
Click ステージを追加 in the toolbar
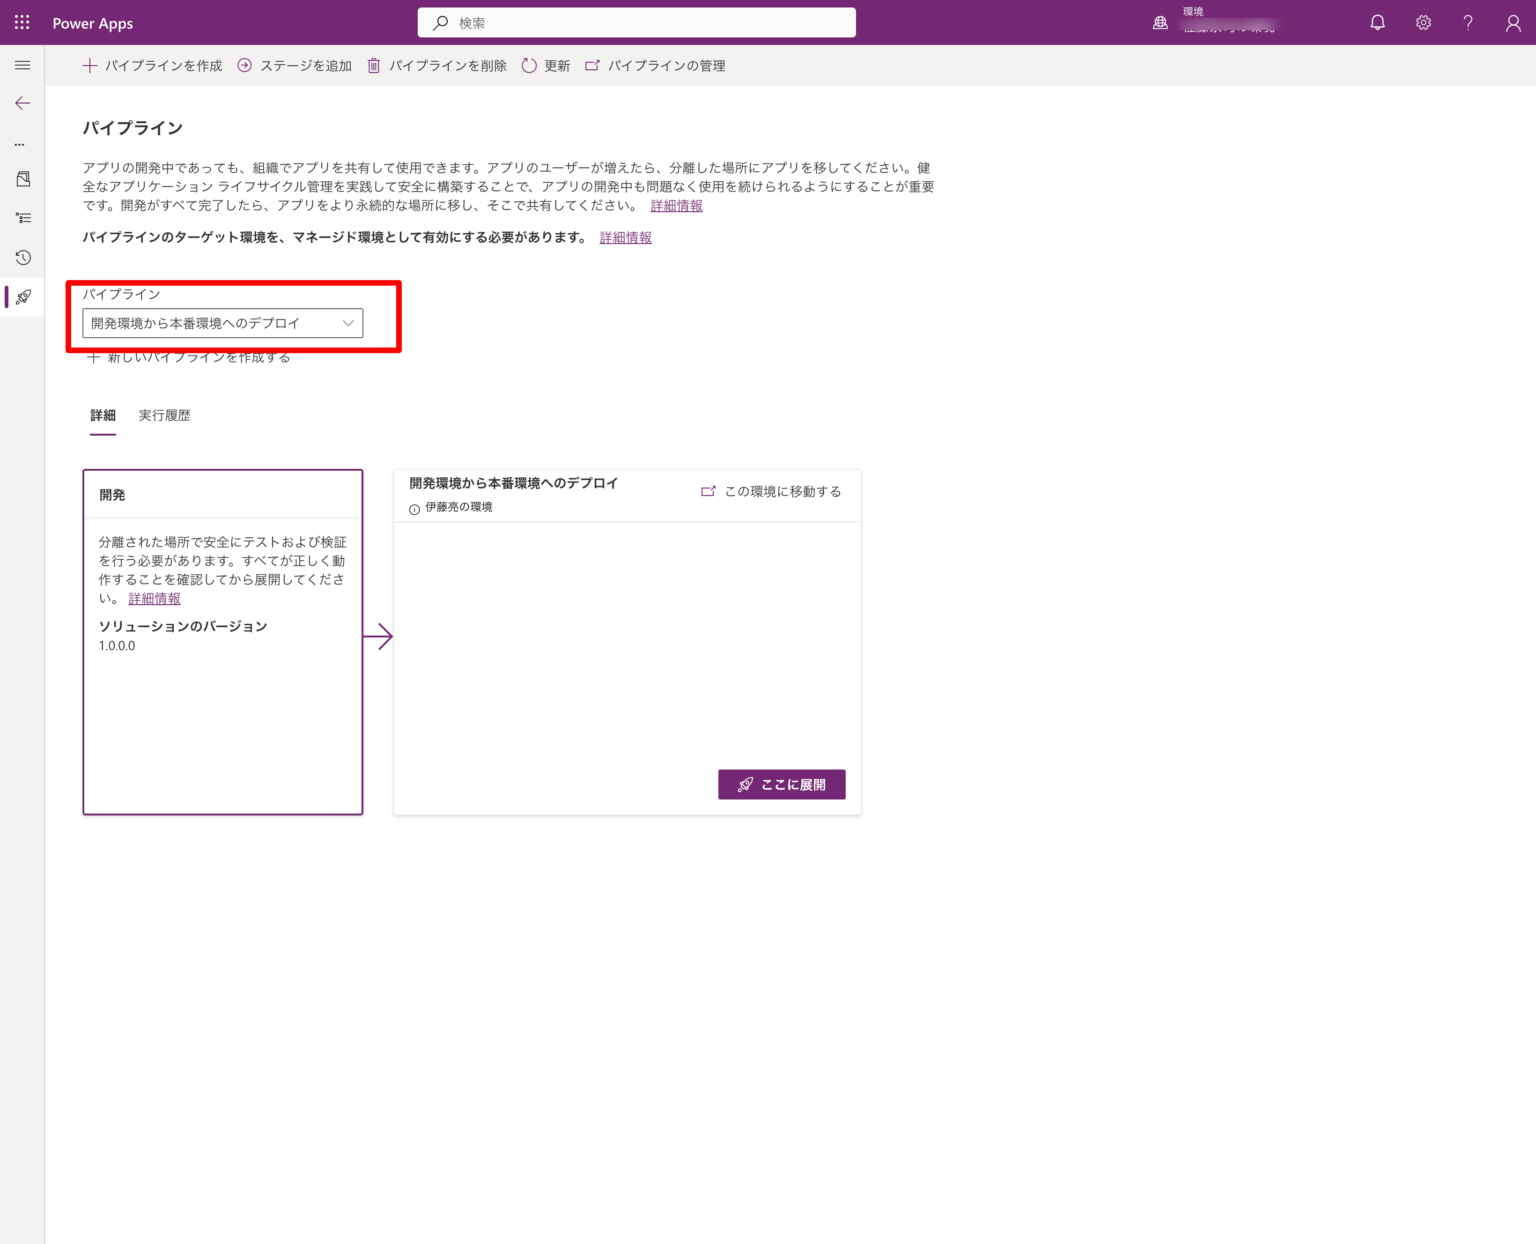pos(294,65)
